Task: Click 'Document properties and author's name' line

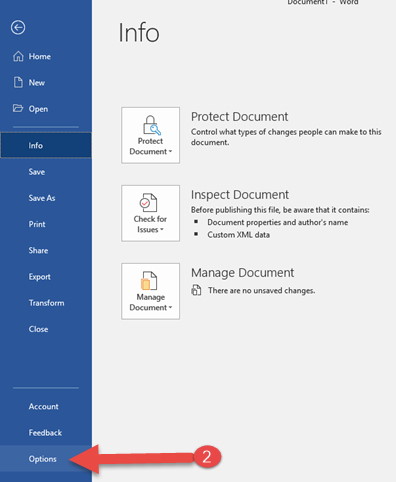Action: [277, 222]
